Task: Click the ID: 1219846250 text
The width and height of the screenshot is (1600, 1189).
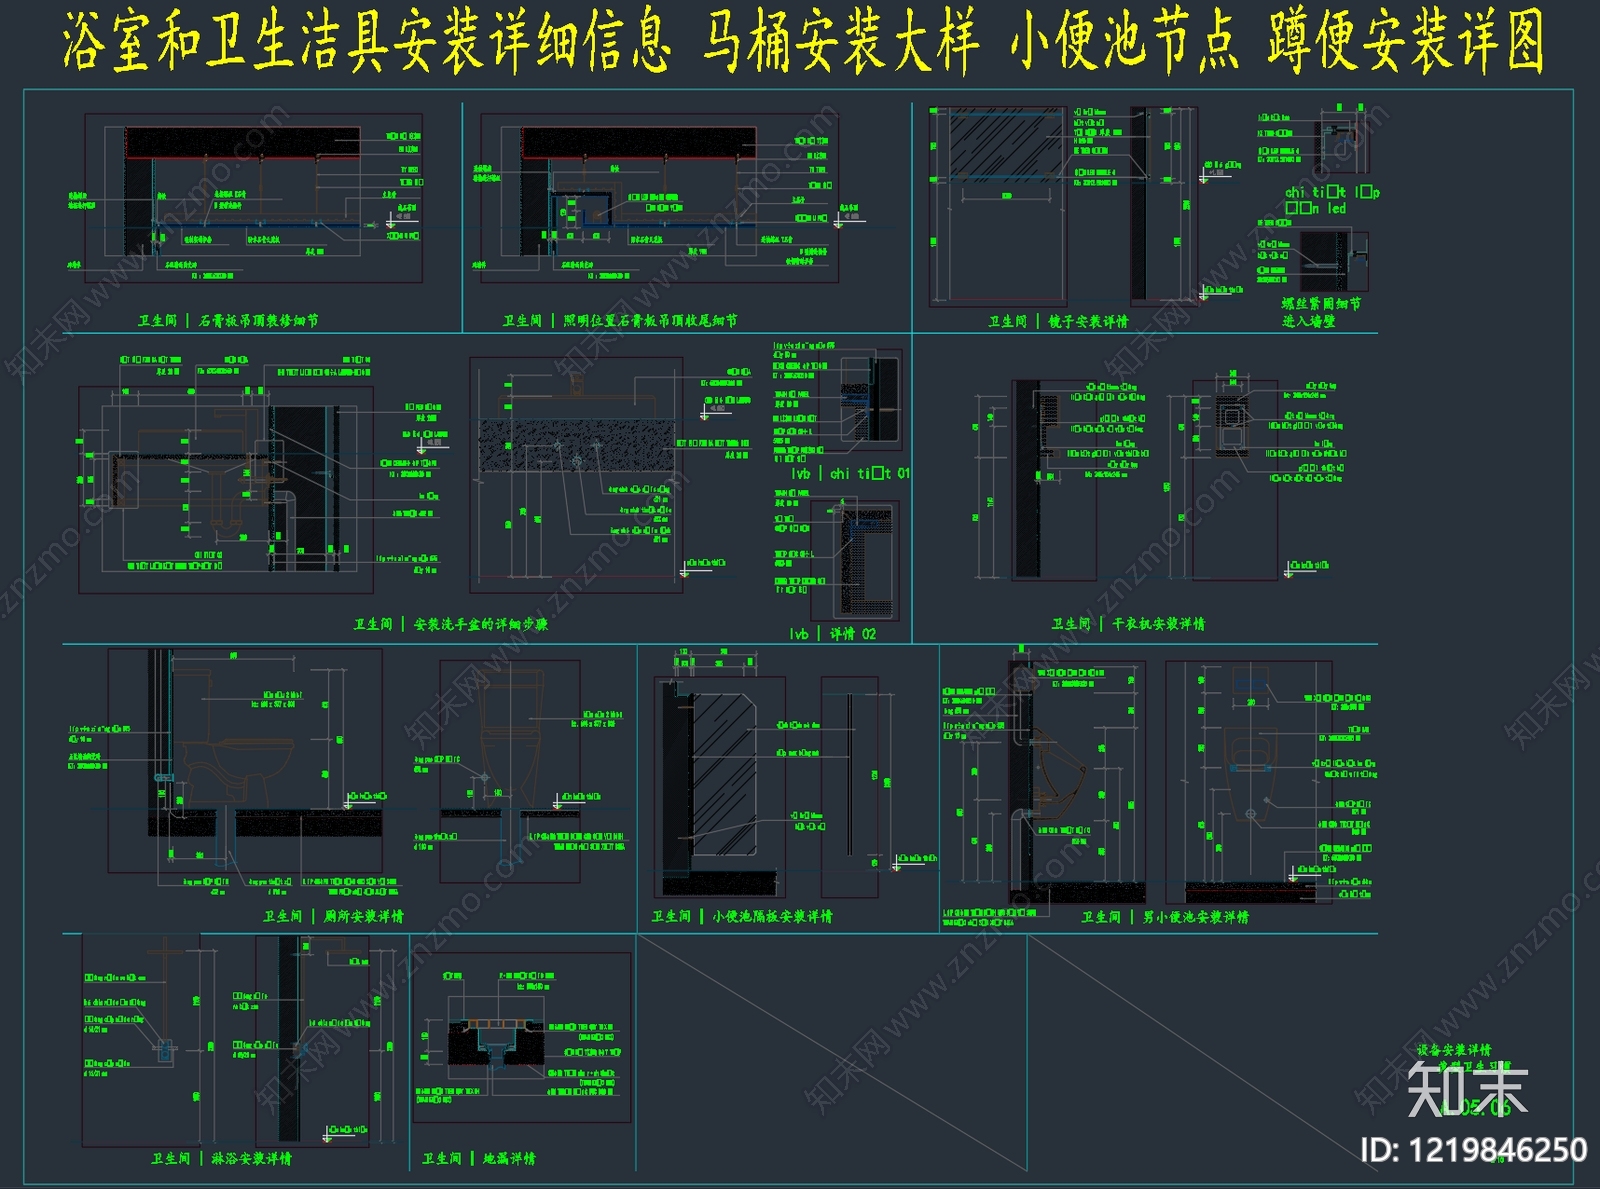Action: coord(1473,1150)
